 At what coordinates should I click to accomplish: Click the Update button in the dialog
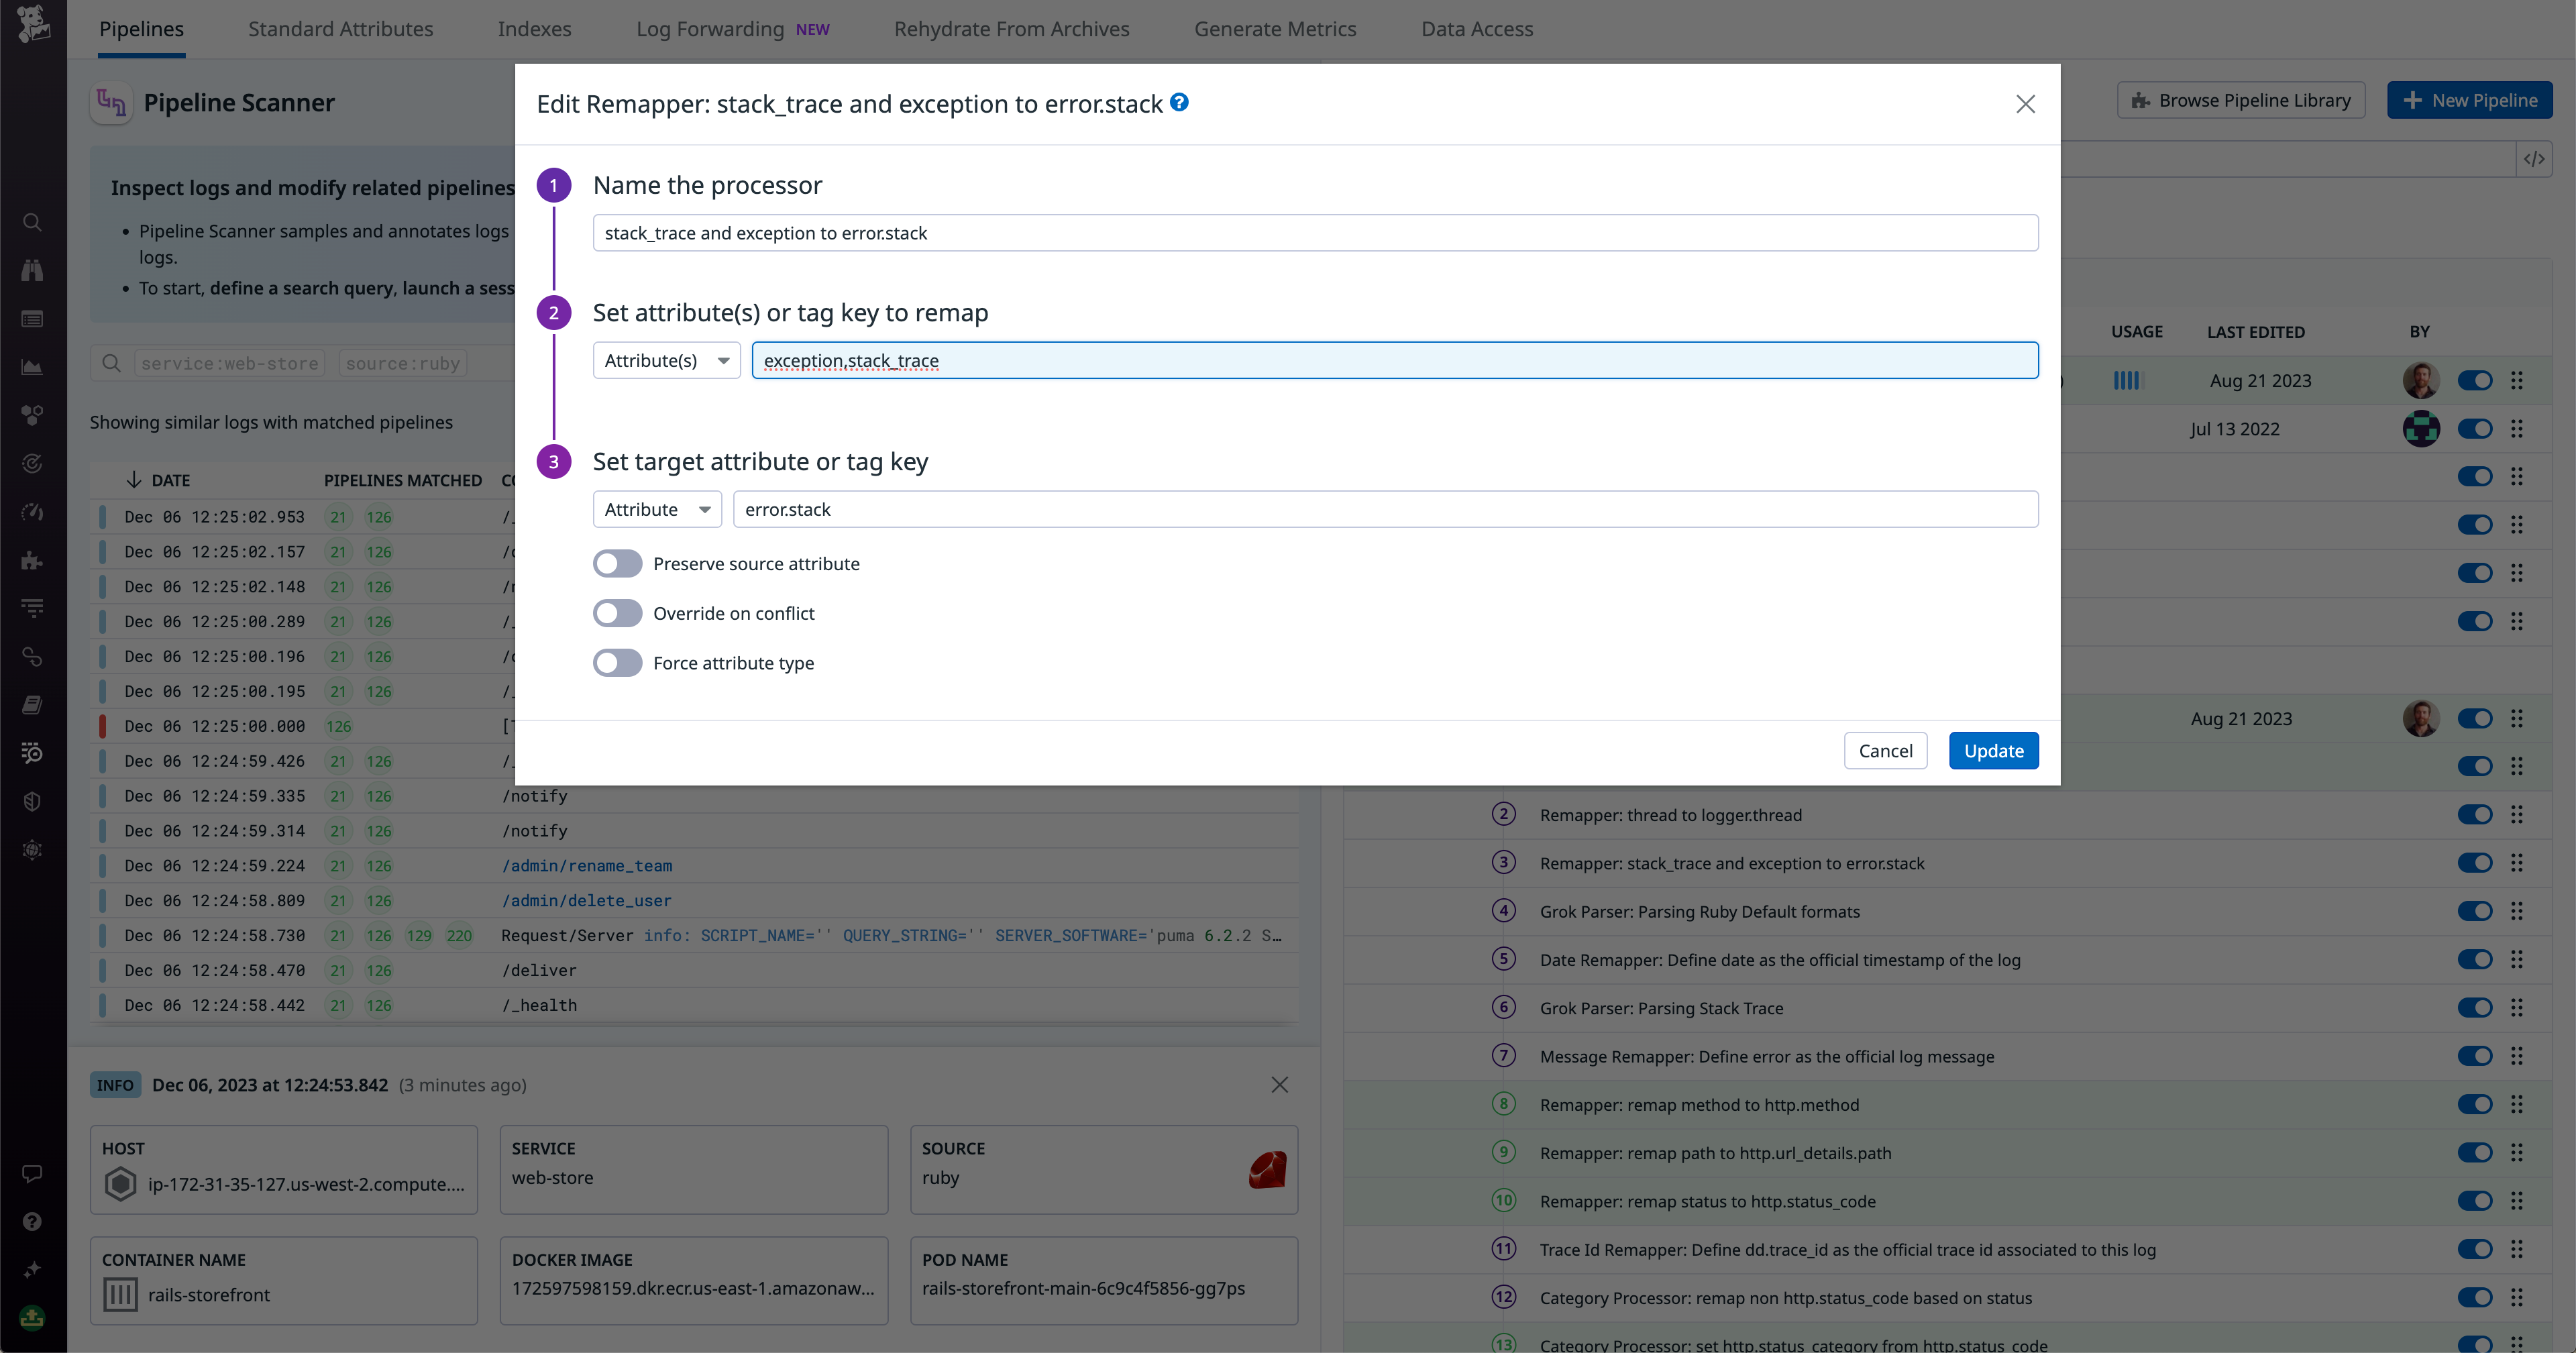(x=1993, y=750)
